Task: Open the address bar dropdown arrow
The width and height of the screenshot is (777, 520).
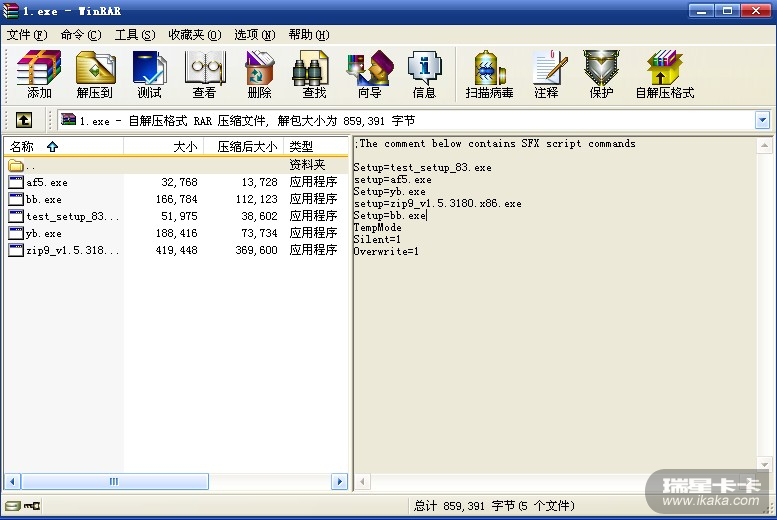Action: pyautogui.click(x=762, y=120)
